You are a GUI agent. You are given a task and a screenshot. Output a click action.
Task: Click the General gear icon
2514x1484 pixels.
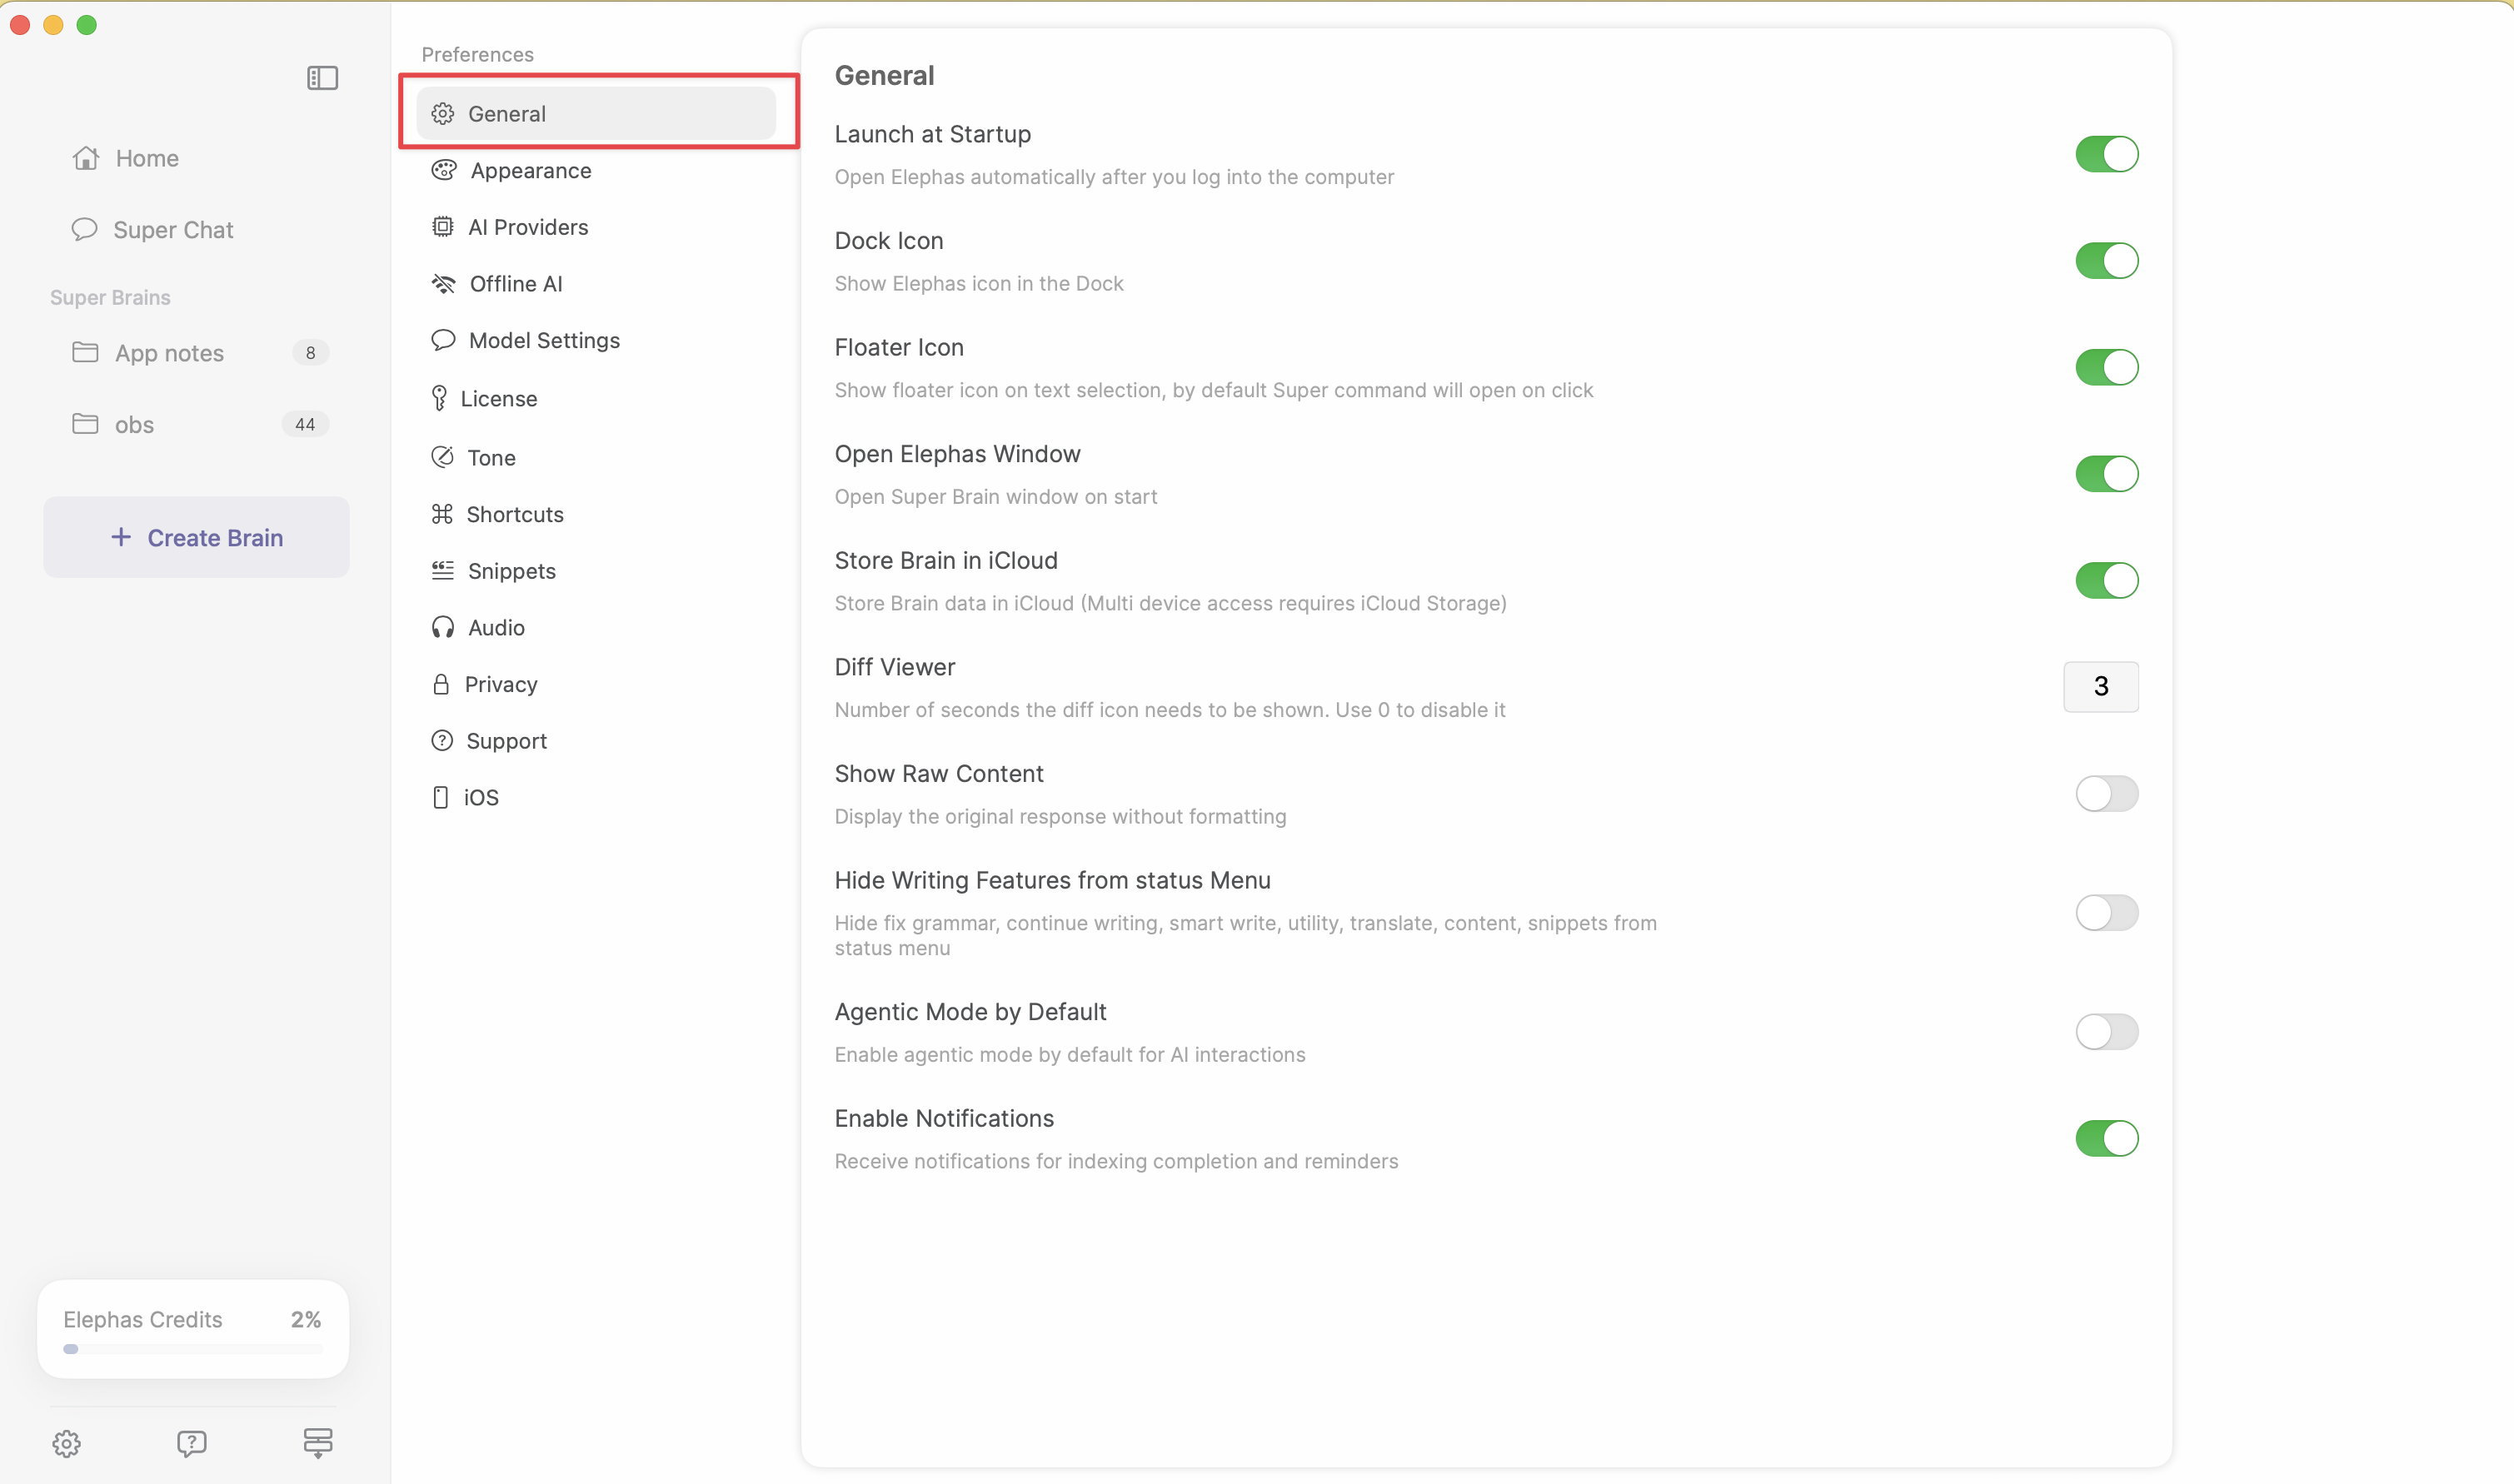tap(443, 114)
